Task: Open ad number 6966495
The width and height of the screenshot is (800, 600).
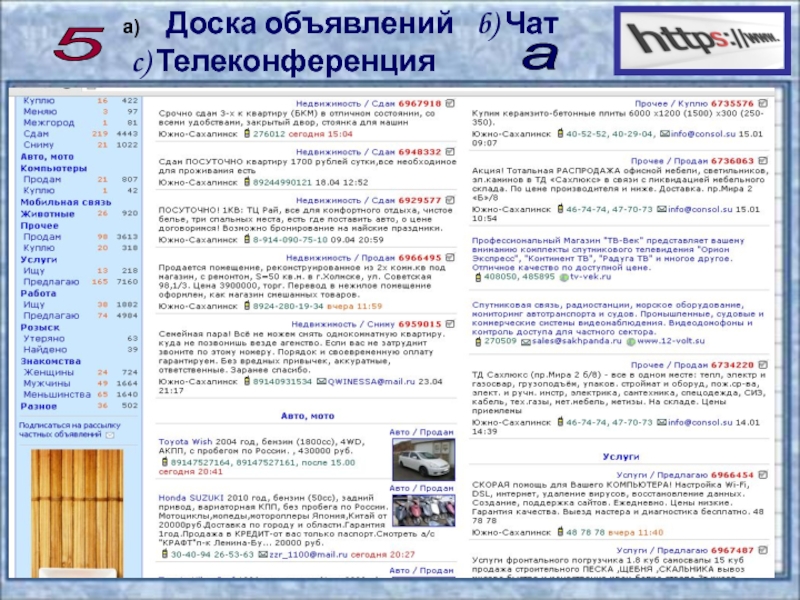Action: (419, 258)
